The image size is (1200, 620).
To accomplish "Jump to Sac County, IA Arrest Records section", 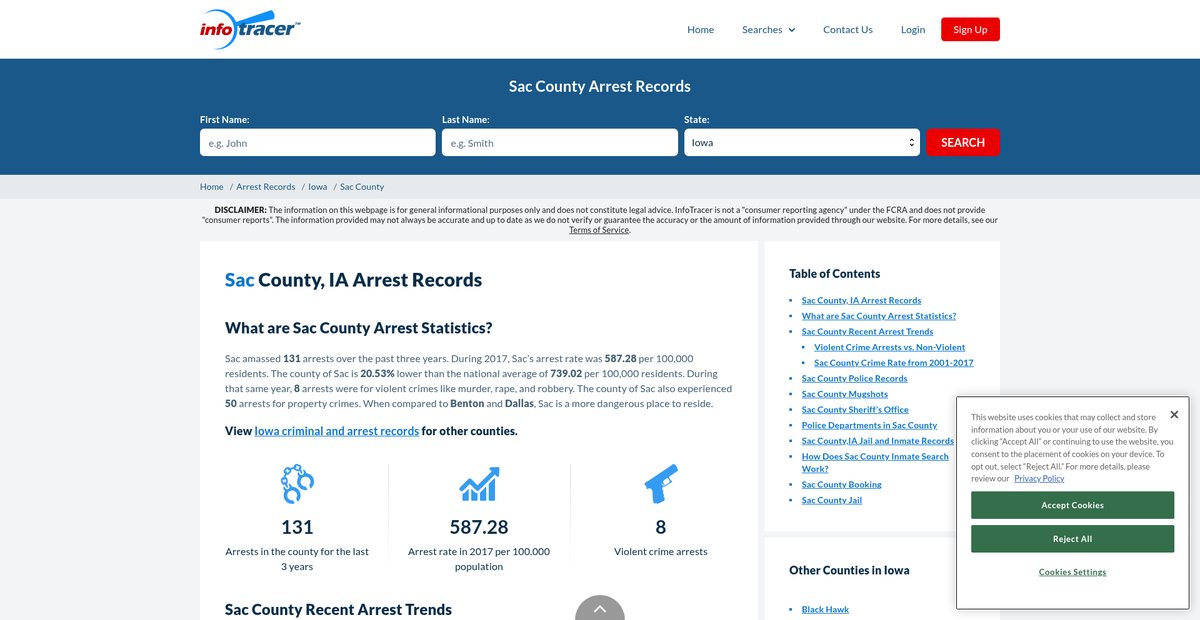I will point(861,300).
